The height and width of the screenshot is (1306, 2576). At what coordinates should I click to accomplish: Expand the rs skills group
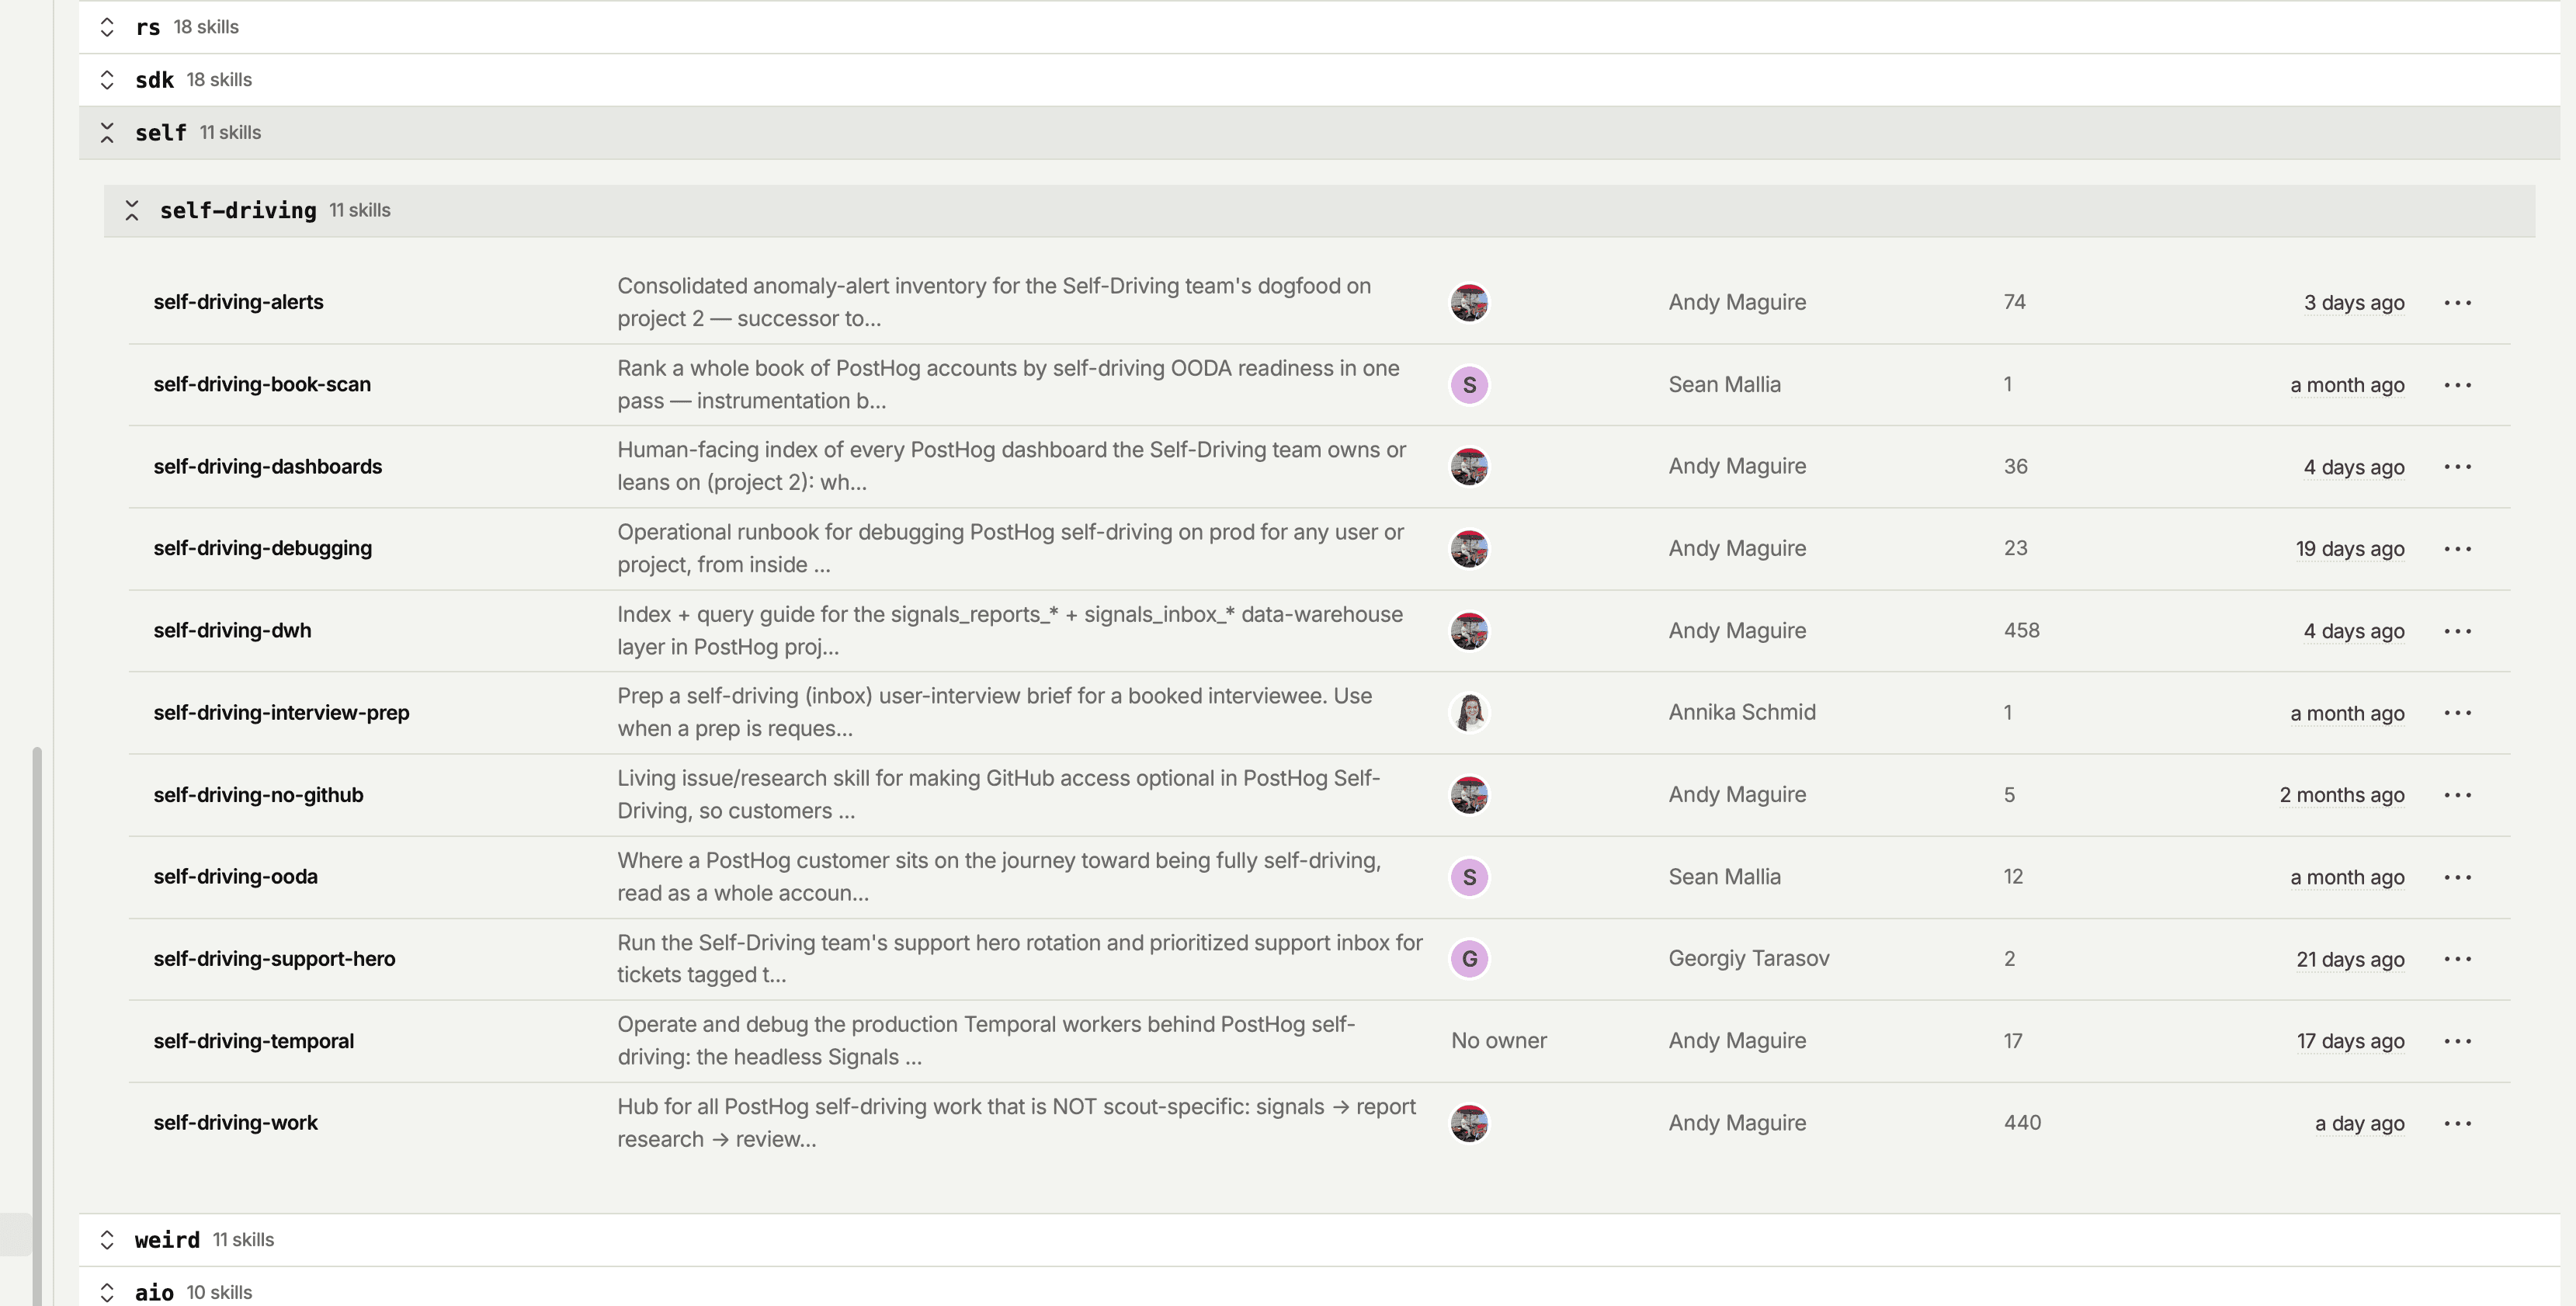coord(107,27)
